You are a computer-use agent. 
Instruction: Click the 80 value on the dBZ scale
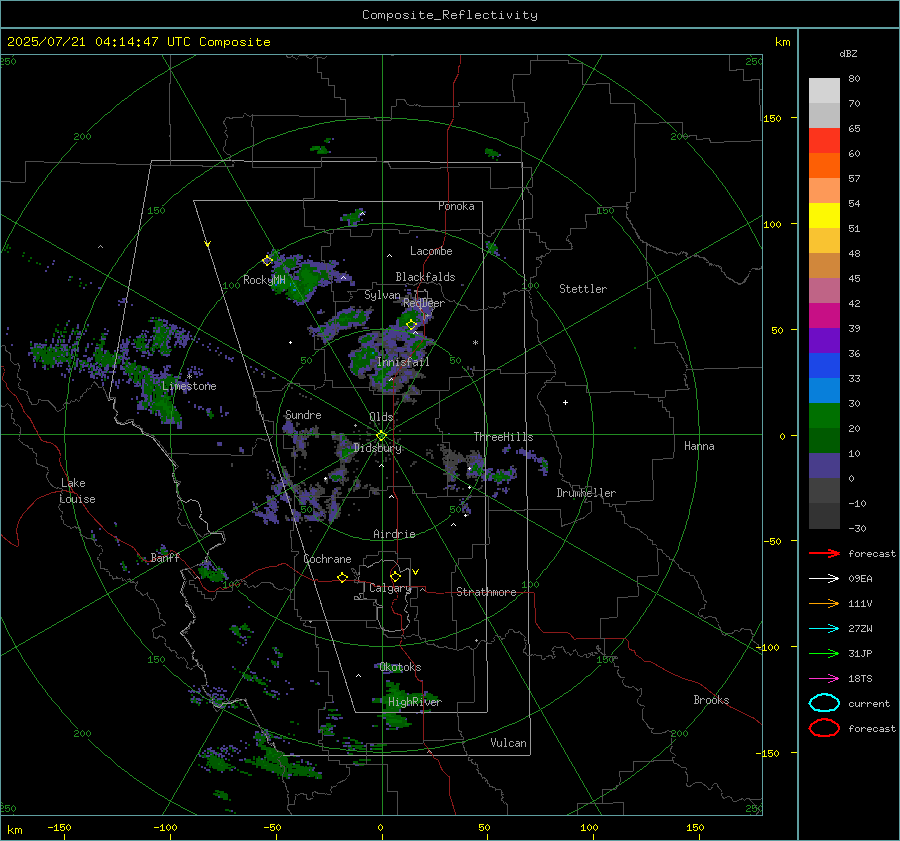854,79
